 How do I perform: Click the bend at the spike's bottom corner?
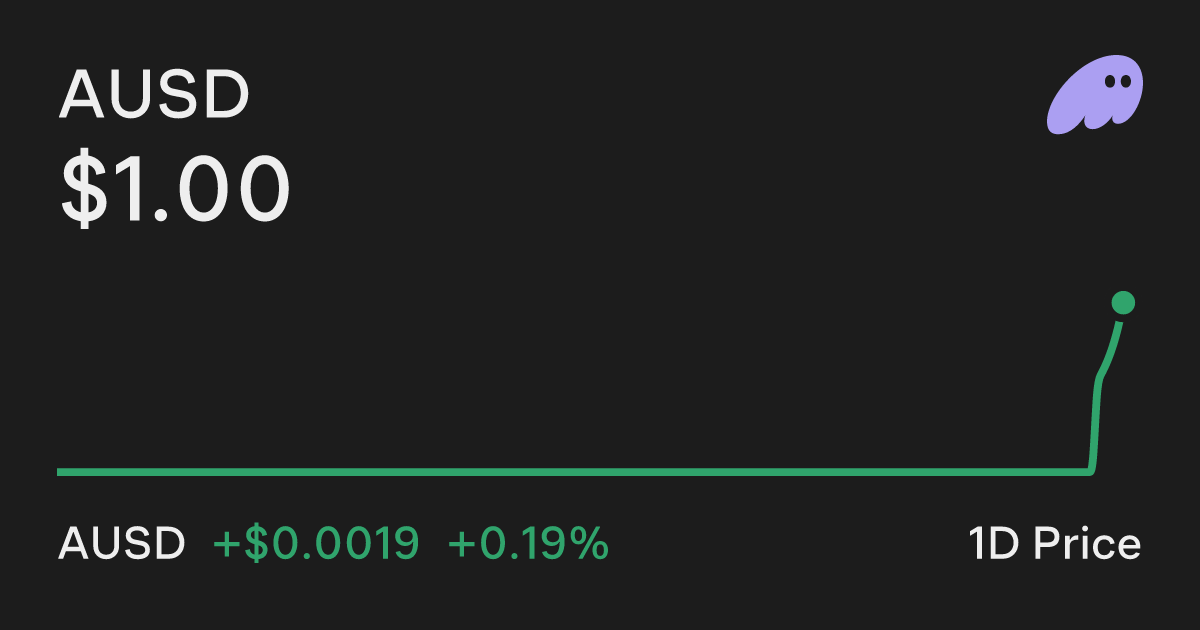[1091, 468]
